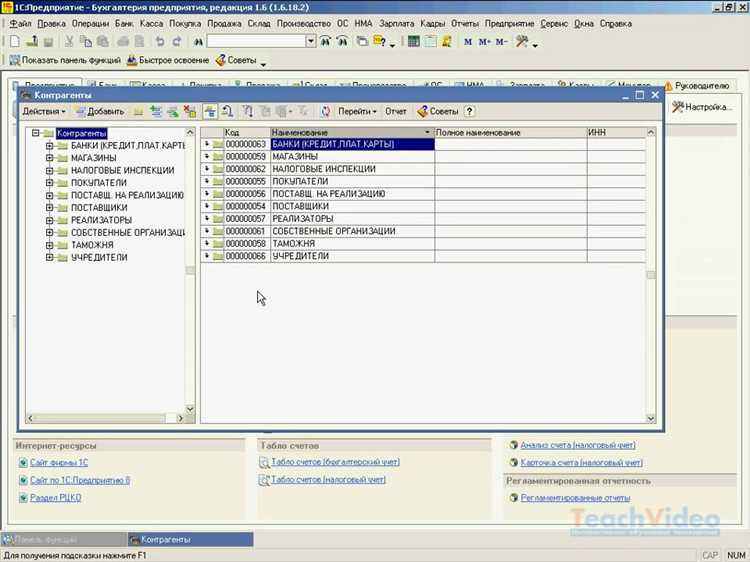
Task: Open Регламентированные отчеты link
Action: [575, 498]
